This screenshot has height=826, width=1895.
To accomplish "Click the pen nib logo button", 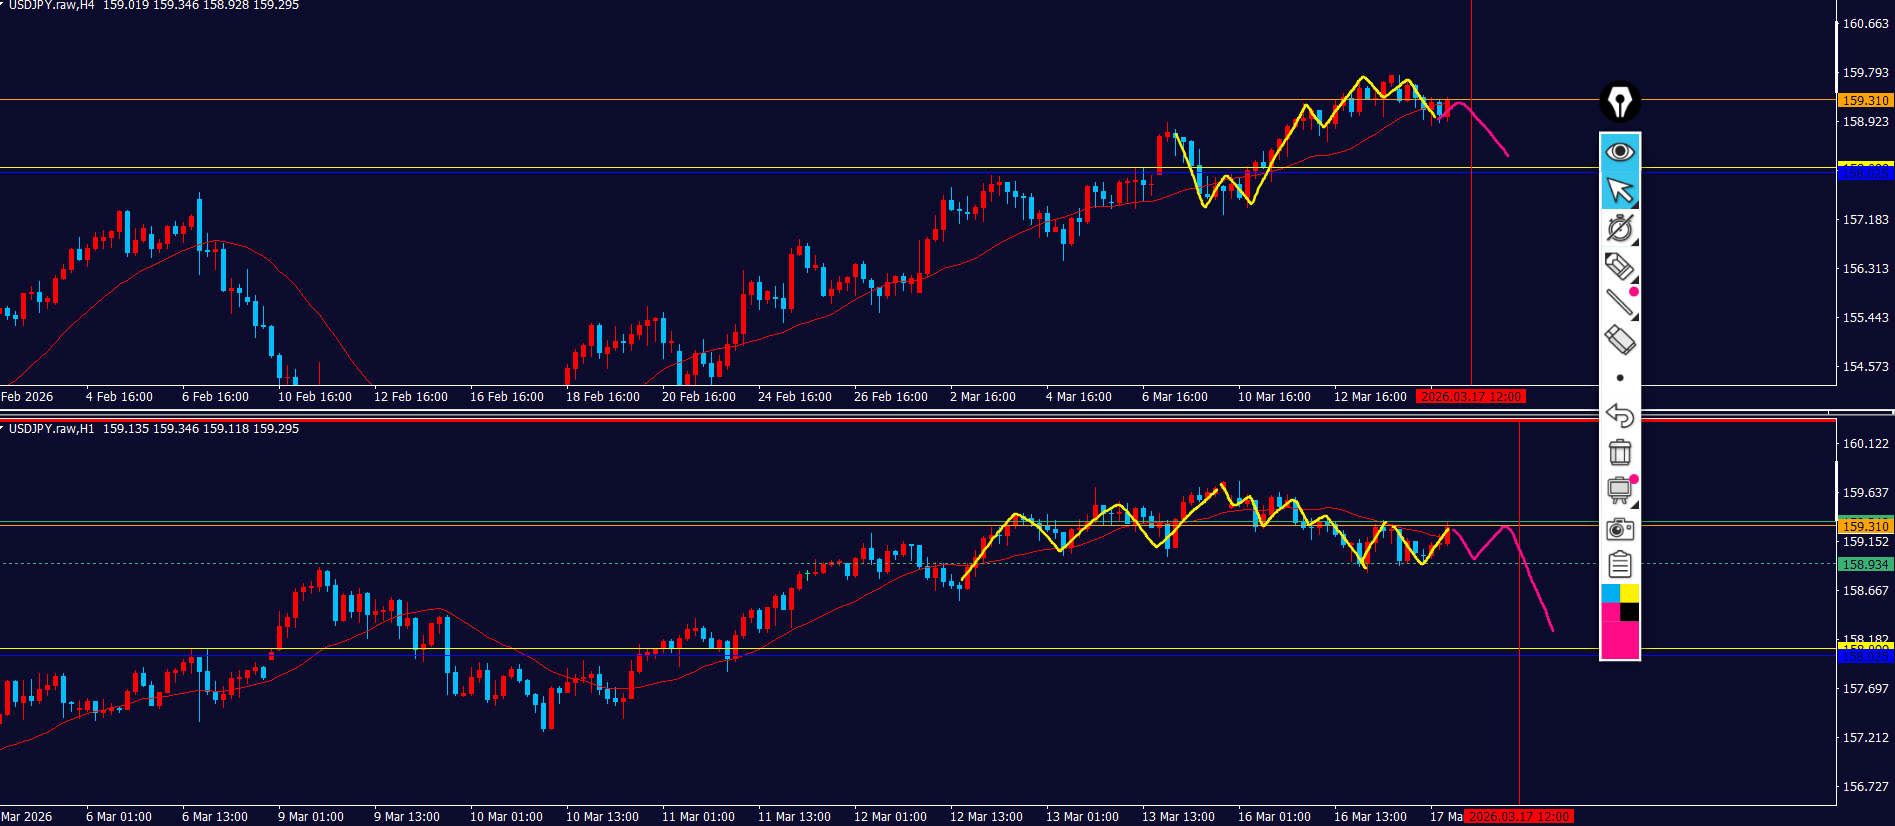I will [x=1619, y=102].
